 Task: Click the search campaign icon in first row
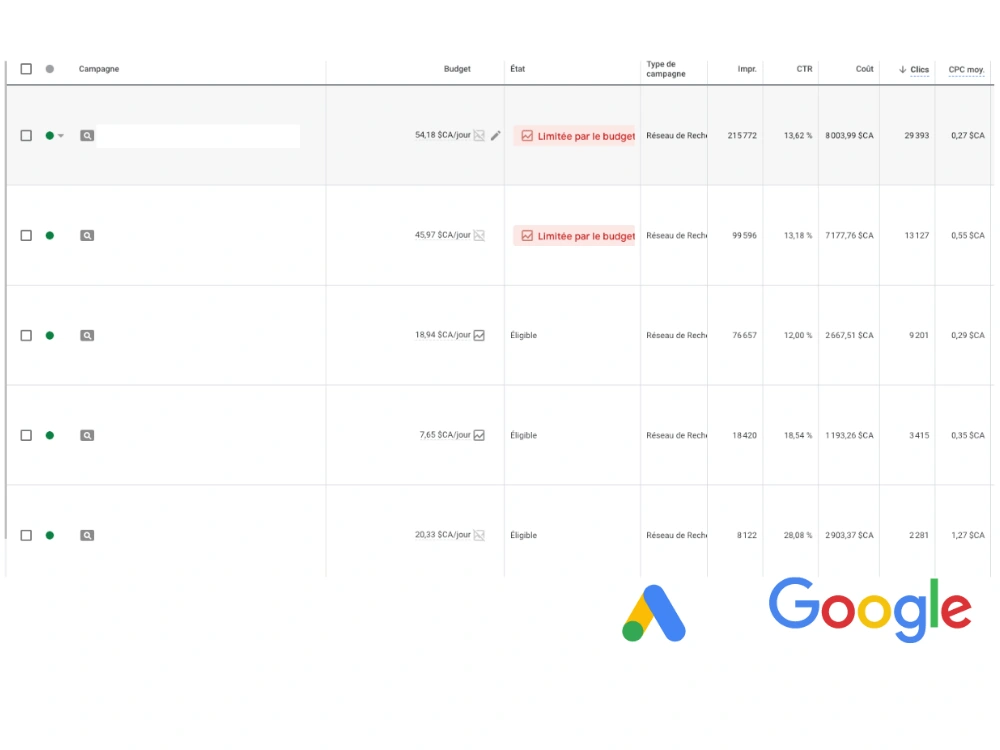pyautogui.click(x=87, y=135)
